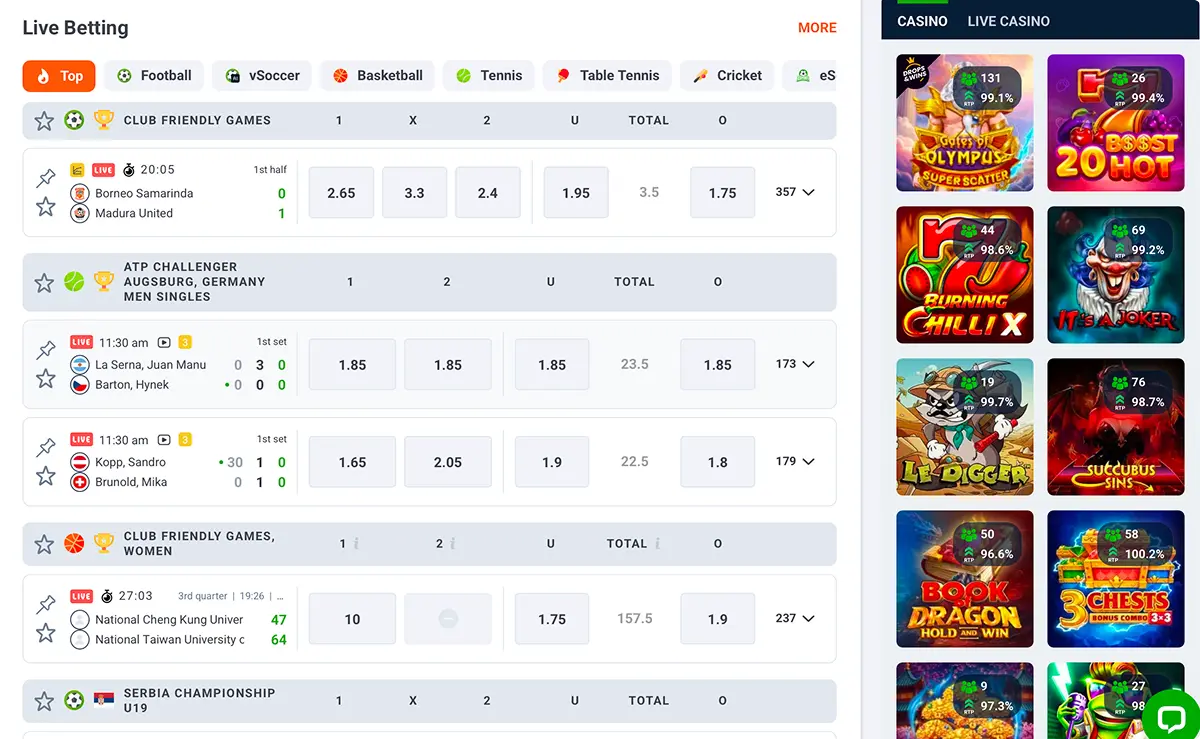Viewport: 1200px width, 739px height.
Task: Select the draw odds 3.3
Action: [414, 193]
